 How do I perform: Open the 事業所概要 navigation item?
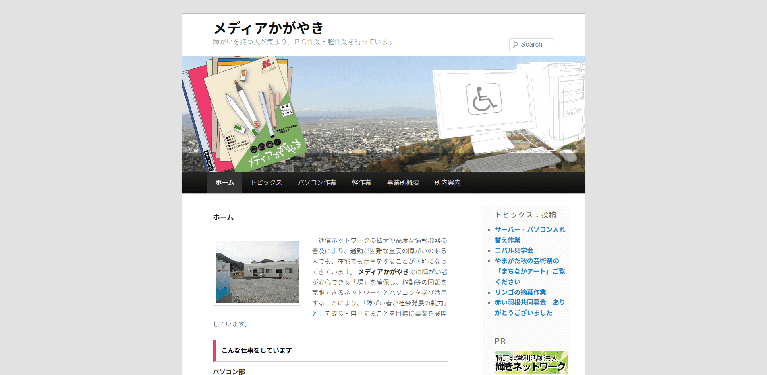pyautogui.click(x=403, y=183)
